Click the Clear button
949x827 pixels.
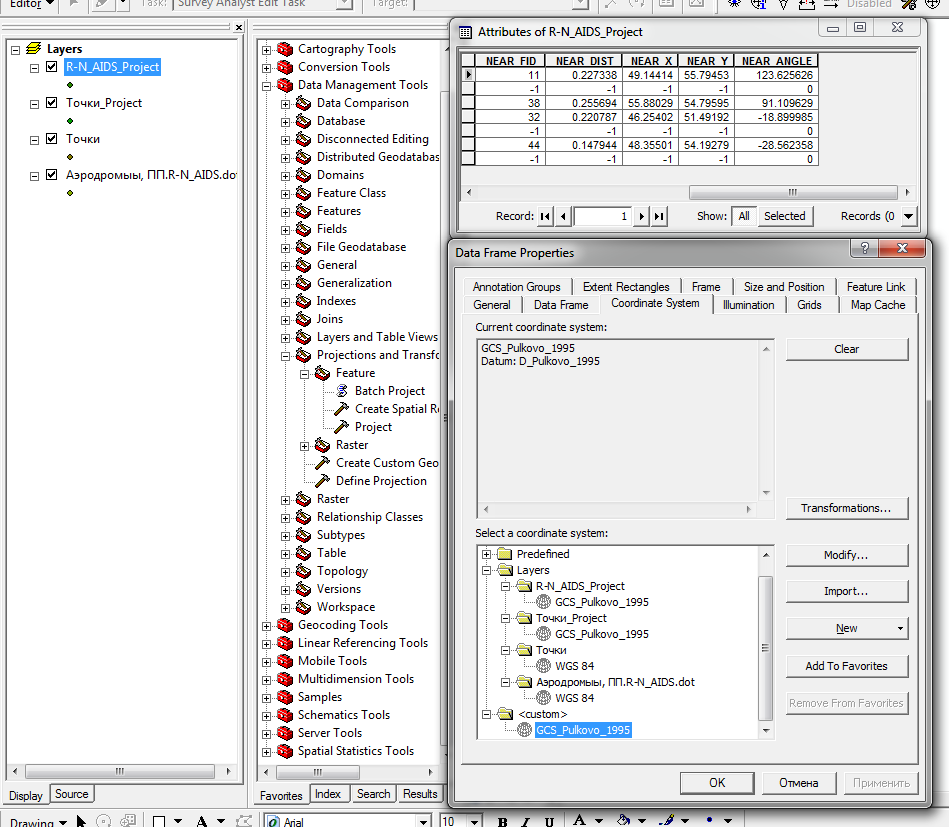tap(847, 349)
